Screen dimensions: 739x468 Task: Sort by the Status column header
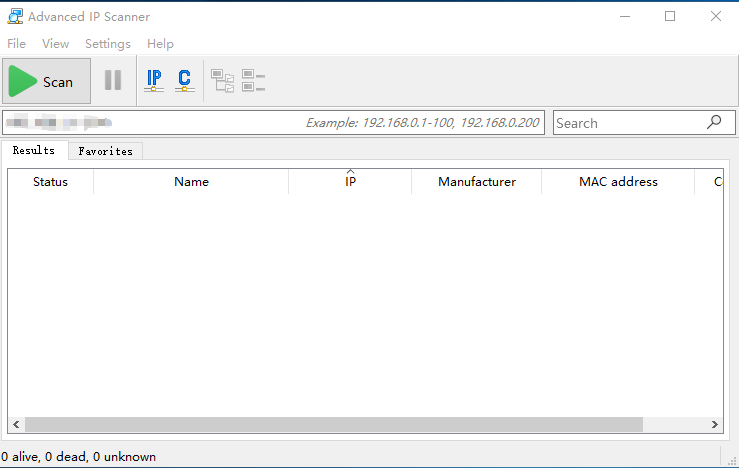pos(50,182)
